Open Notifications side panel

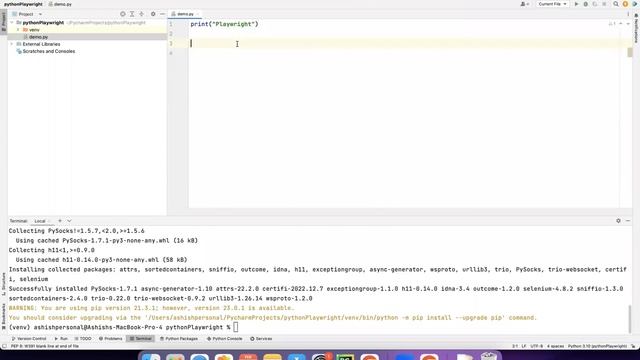click(x=636, y=28)
